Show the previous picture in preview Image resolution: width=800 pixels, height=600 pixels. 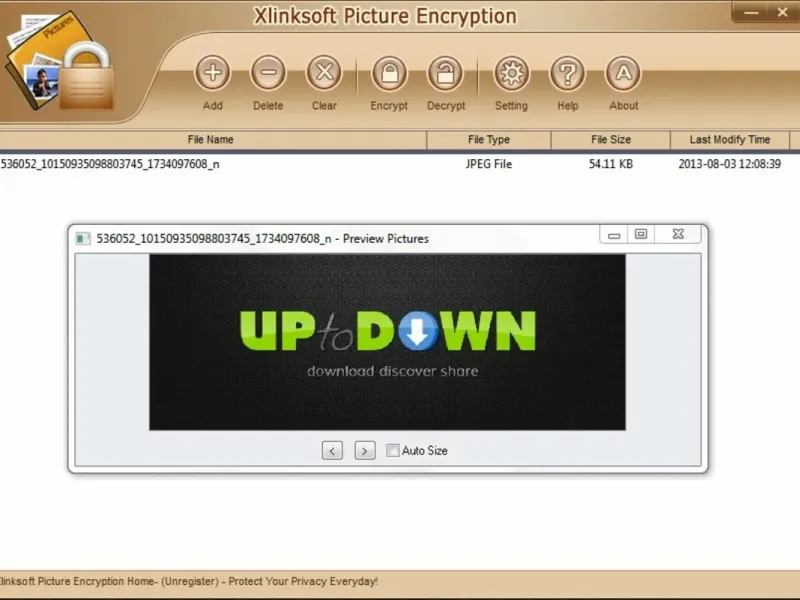coord(332,451)
